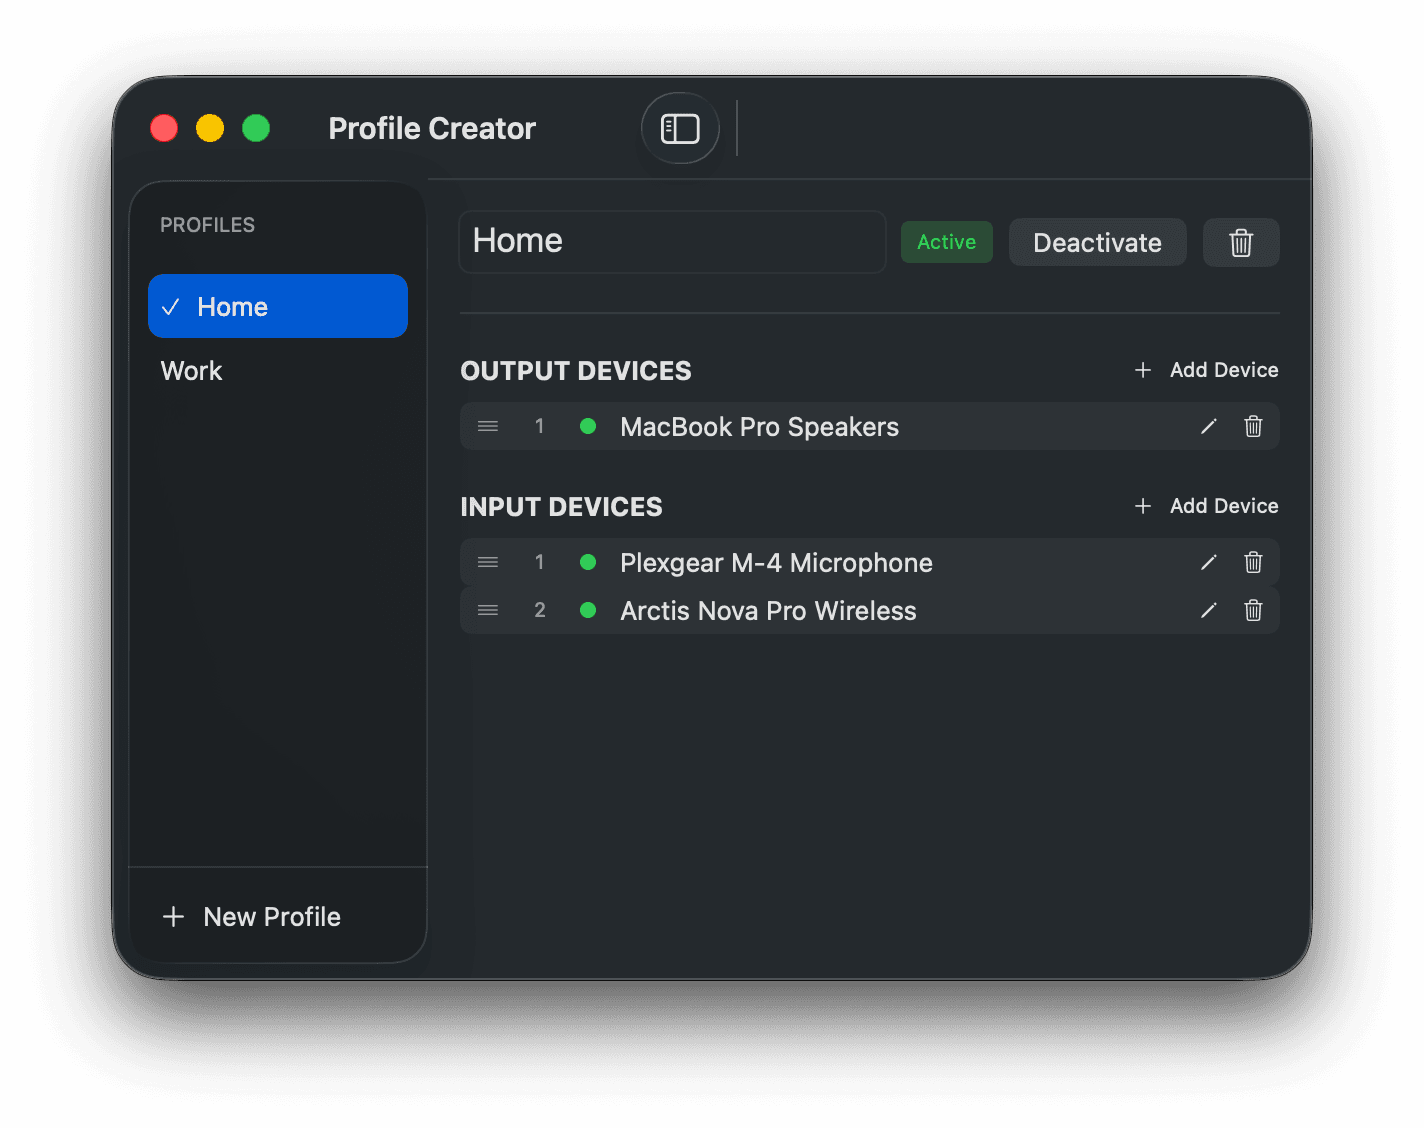1424x1128 pixels.
Task: Click the checkmark on the Home profile
Action: click(x=171, y=307)
